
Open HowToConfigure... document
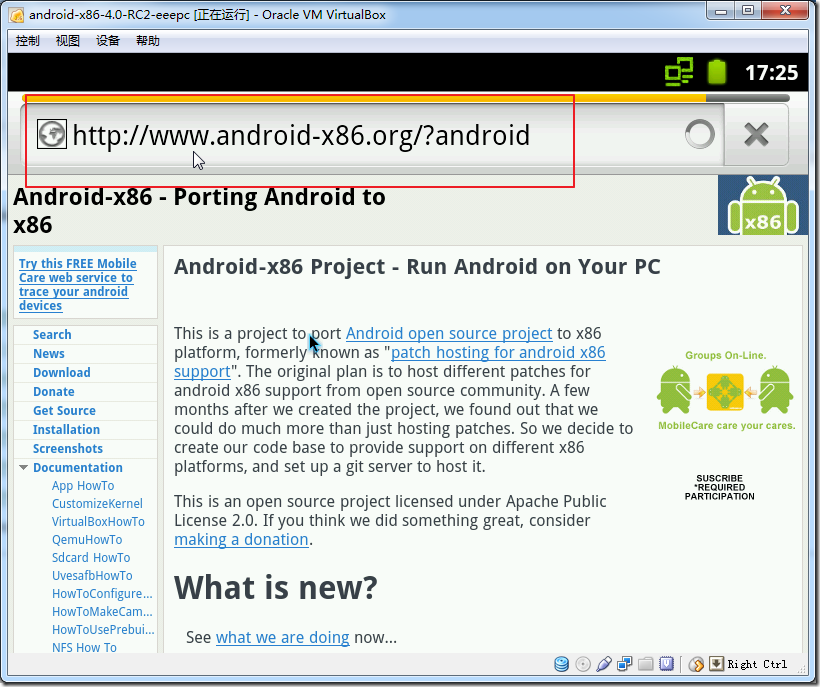[102, 594]
